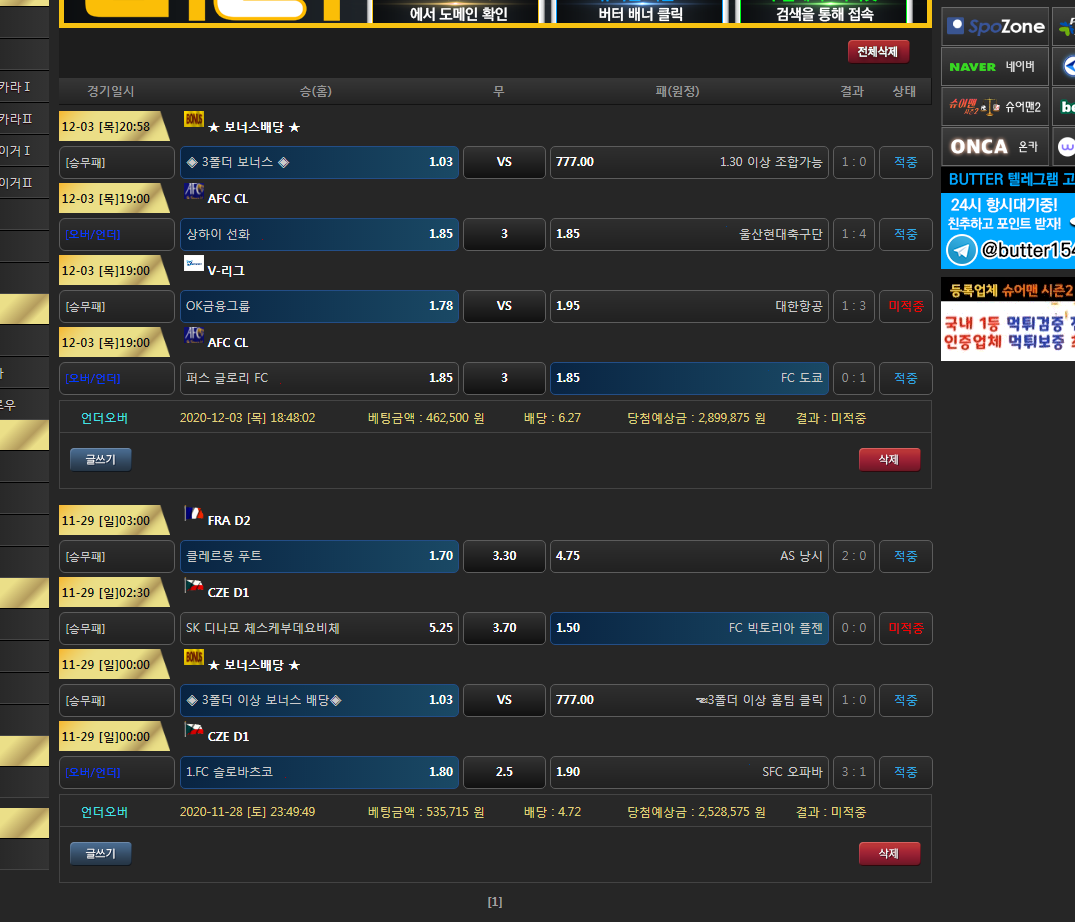Click the V-리그 league logo
The height and width of the screenshot is (922, 1075).
pyautogui.click(x=194, y=263)
